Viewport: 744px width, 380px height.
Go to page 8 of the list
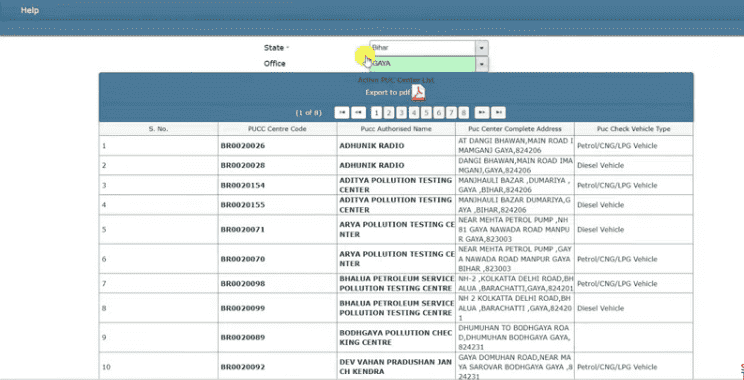464,112
